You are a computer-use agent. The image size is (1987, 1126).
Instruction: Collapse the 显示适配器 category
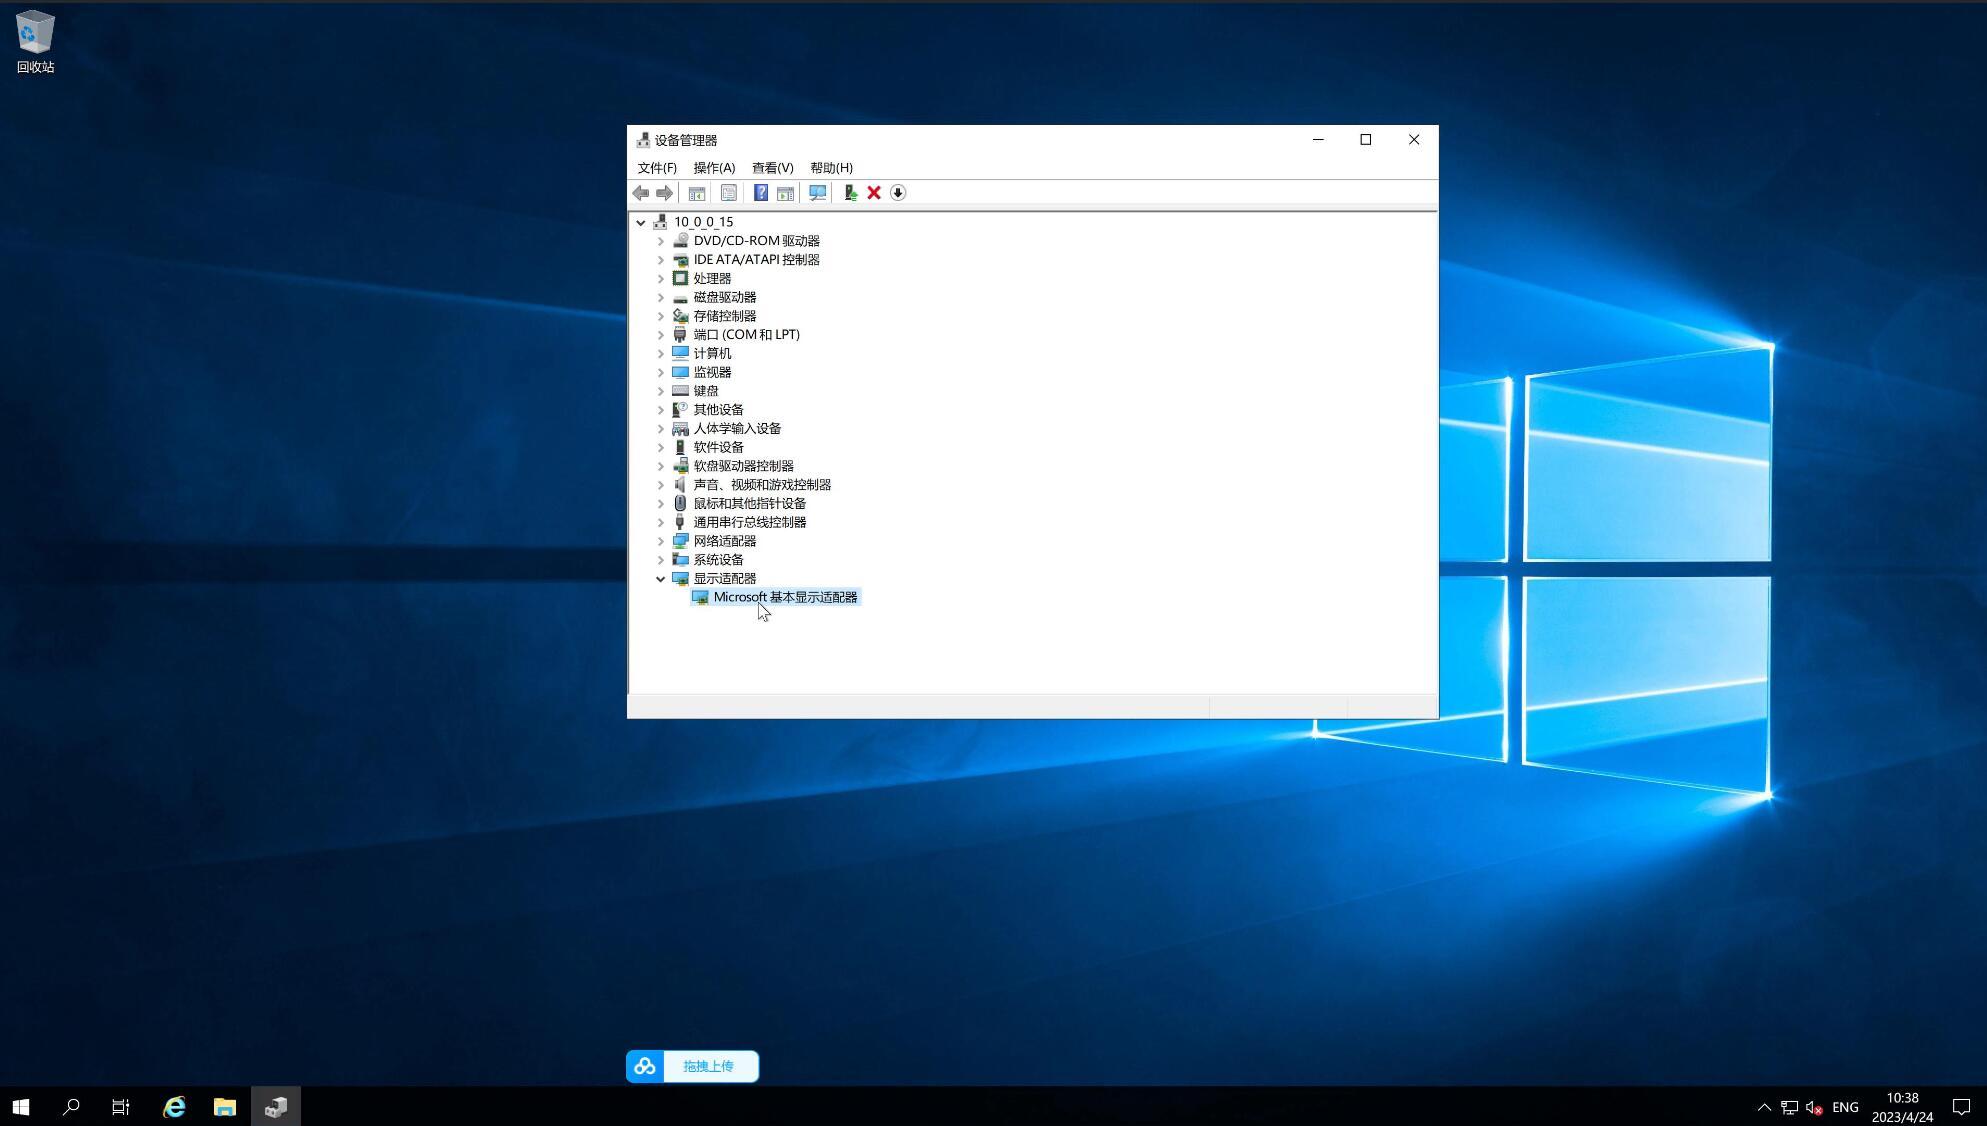point(660,579)
